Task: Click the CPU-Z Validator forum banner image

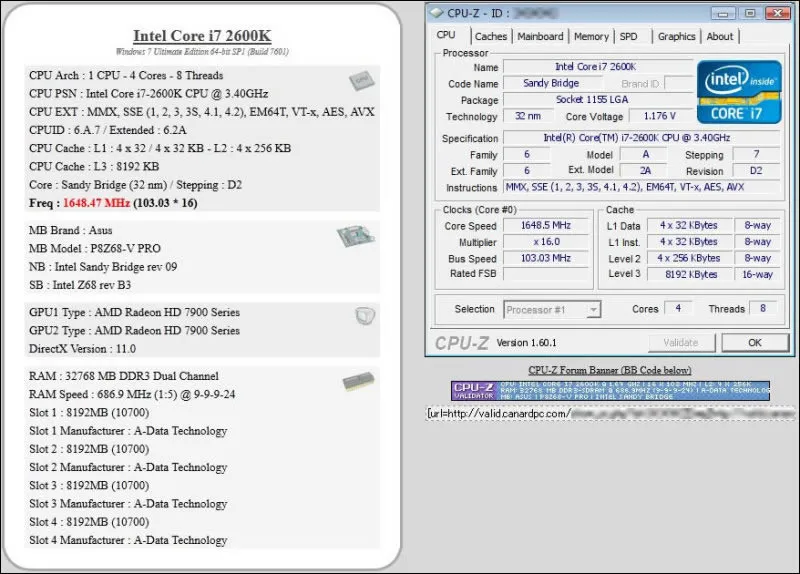Action: (x=610, y=390)
